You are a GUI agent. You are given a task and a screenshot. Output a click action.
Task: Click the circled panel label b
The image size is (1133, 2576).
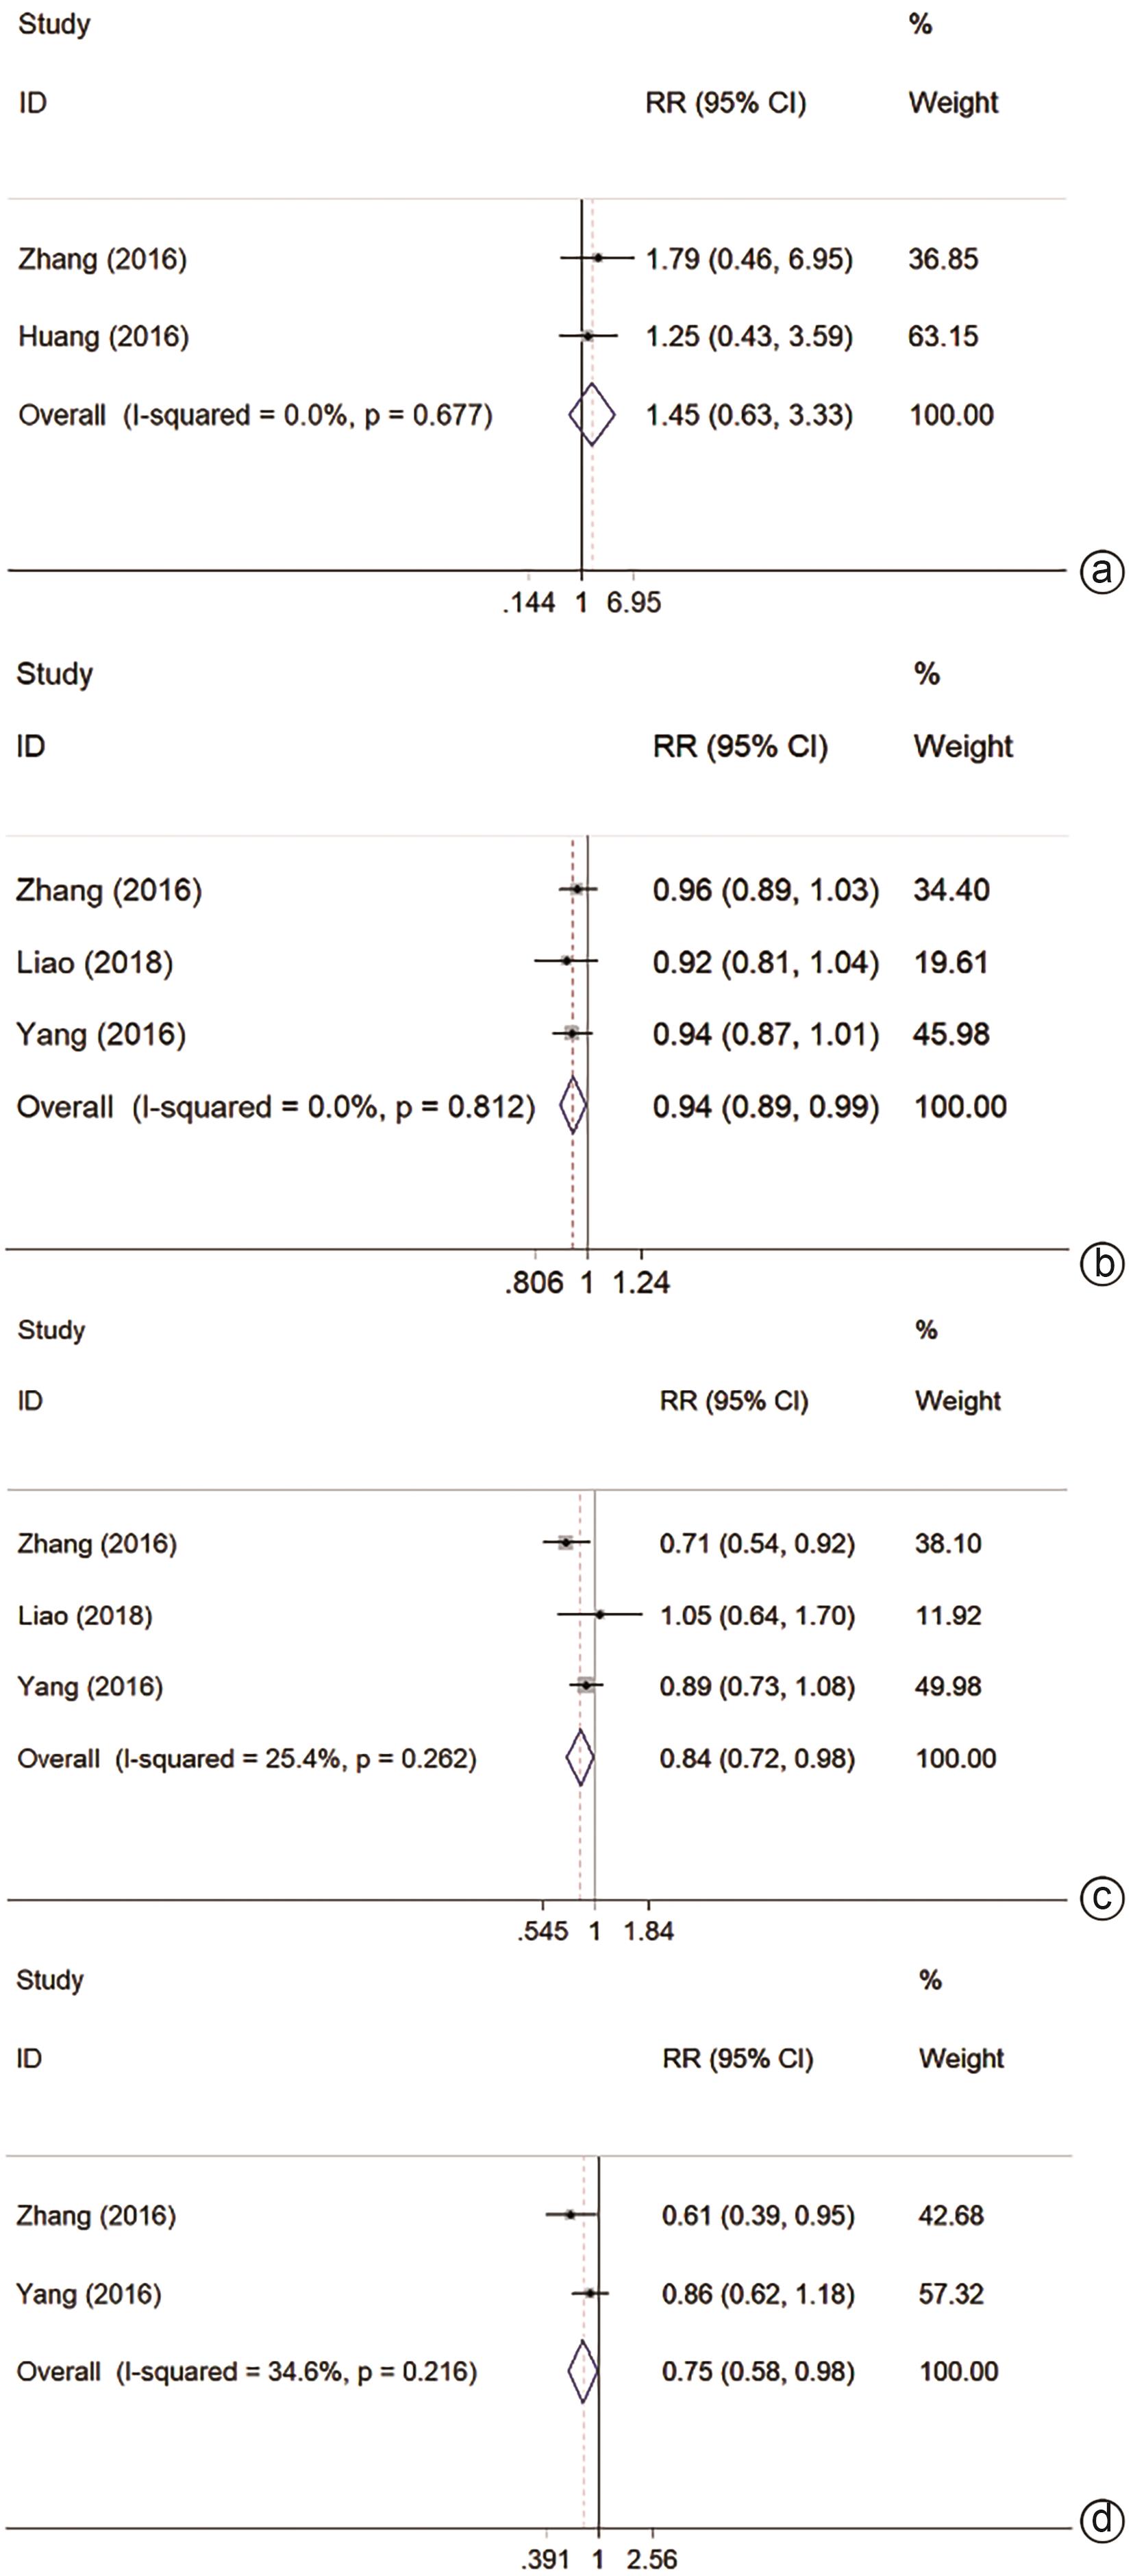[x=1102, y=1264]
